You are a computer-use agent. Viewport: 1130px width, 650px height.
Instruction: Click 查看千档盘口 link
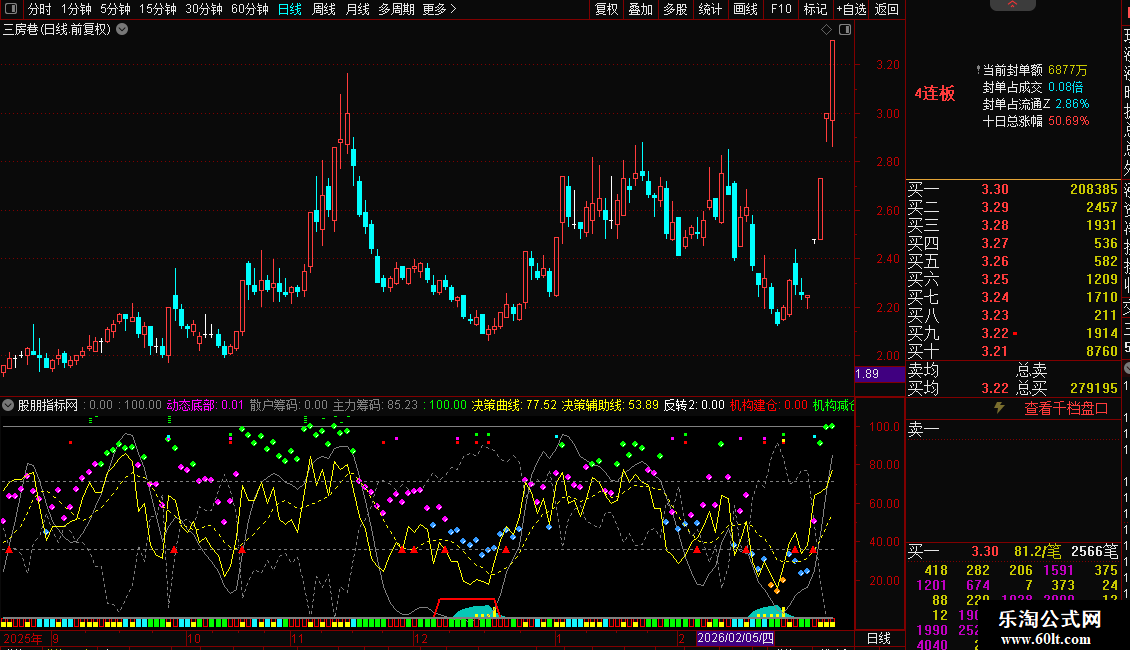[x=1066, y=408]
